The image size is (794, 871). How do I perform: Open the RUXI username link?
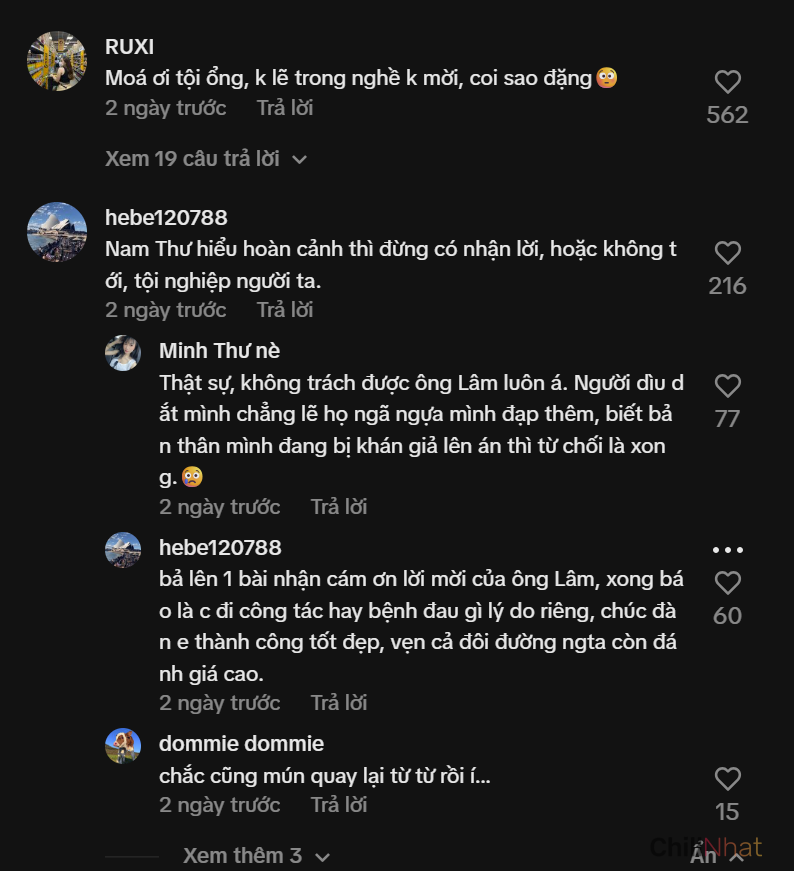(130, 47)
